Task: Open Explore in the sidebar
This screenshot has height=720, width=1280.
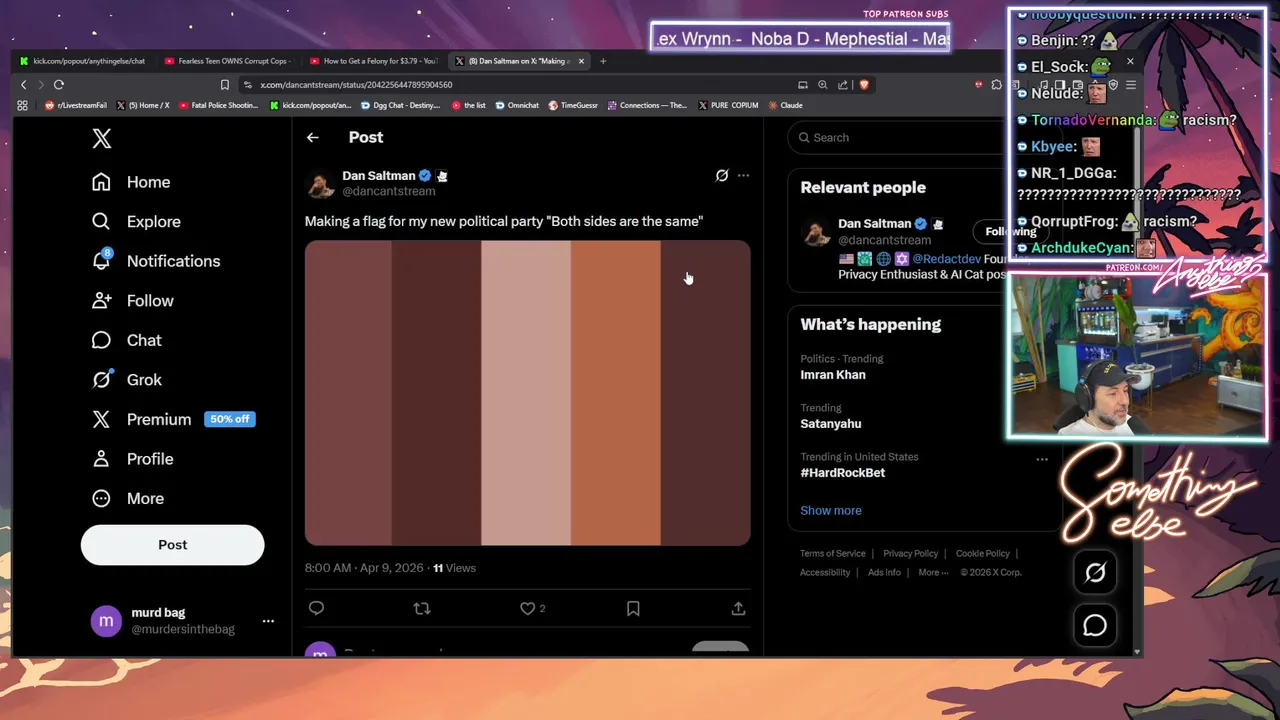Action: click(x=136, y=222)
